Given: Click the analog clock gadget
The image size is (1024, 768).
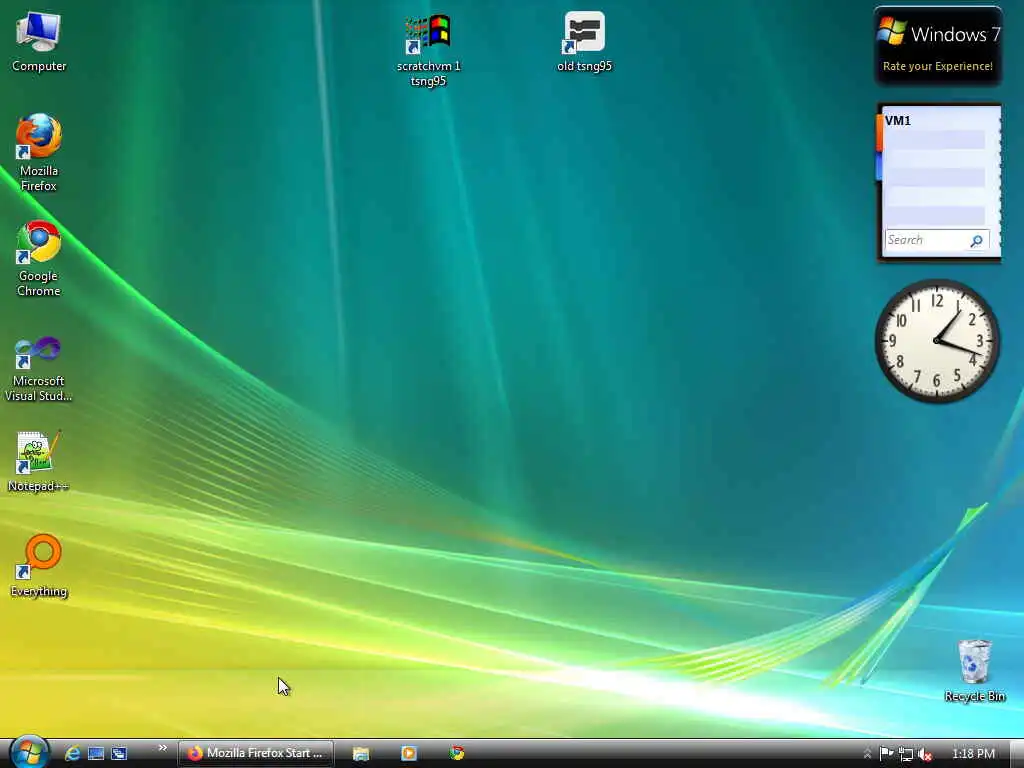Looking at the screenshot, I should (x=937, y=341).
